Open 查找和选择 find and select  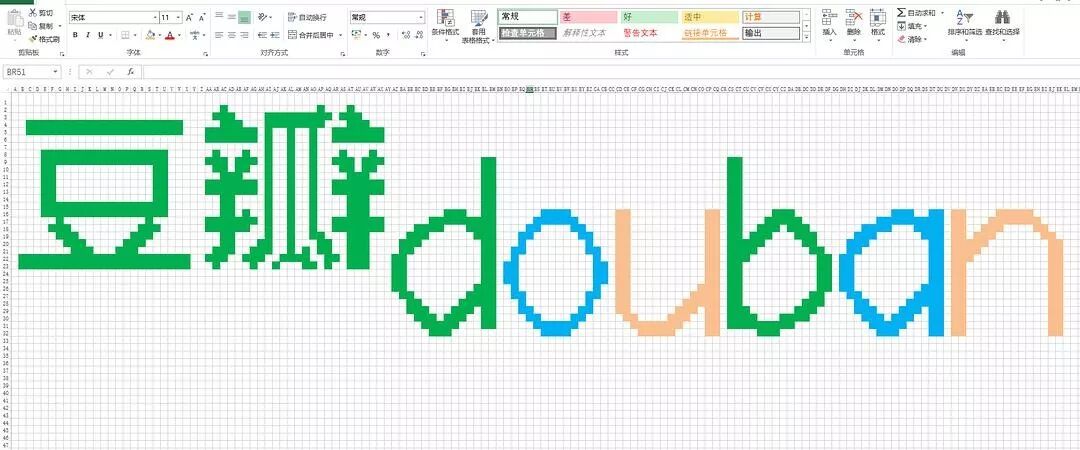tap(1002, 23)
